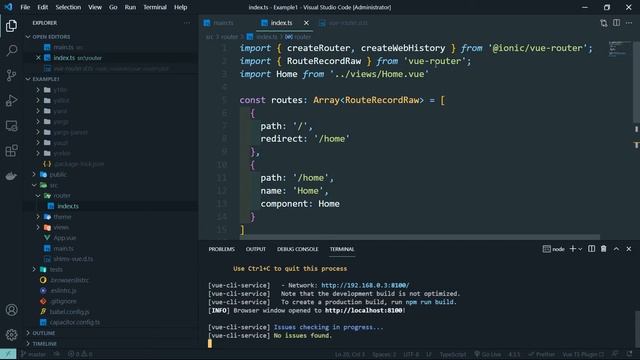Click the Prettier status bar item

542,354
